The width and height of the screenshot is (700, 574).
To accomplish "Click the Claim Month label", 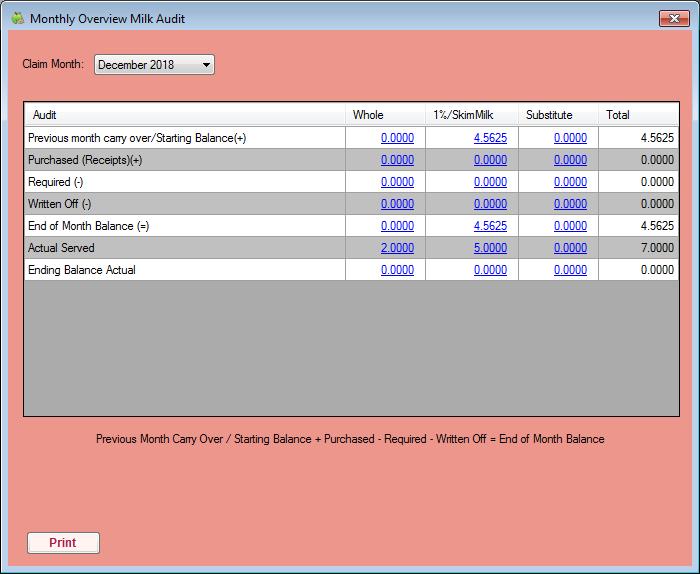I will coord(53,64).
